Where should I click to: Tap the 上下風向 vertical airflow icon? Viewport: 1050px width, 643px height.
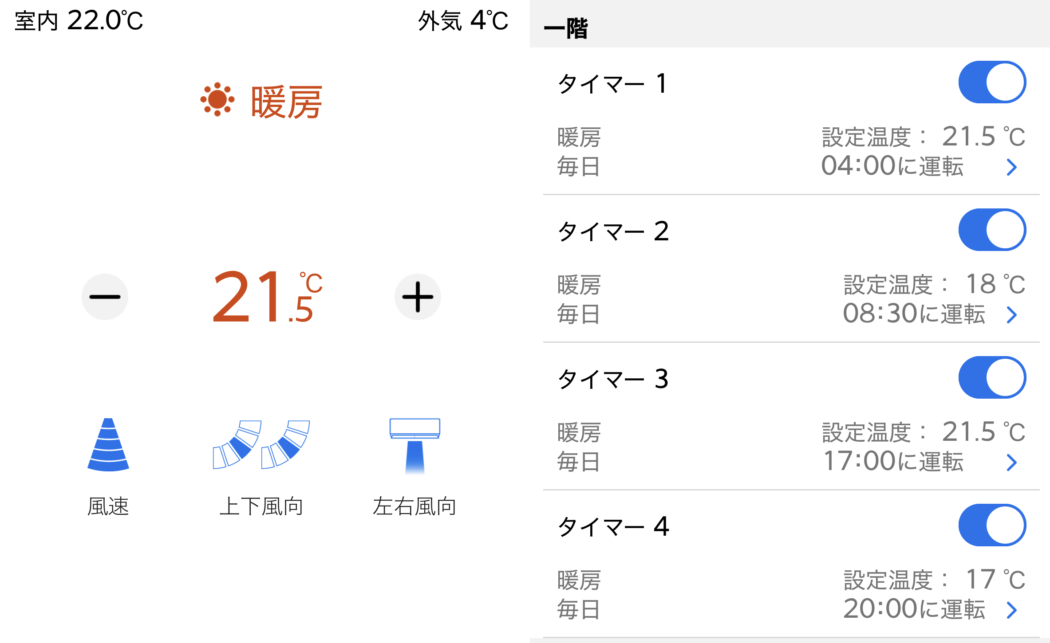click(260, 445)
